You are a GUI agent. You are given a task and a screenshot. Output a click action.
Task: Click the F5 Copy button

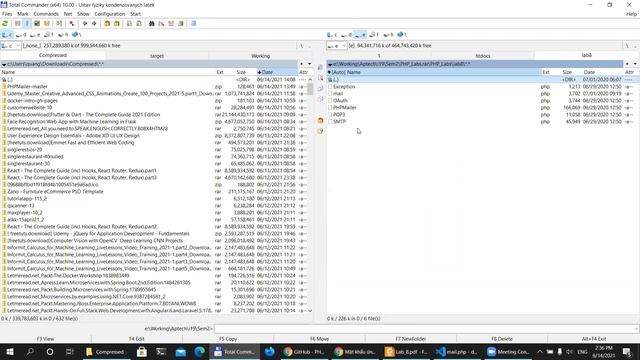(x=228, y=339)
